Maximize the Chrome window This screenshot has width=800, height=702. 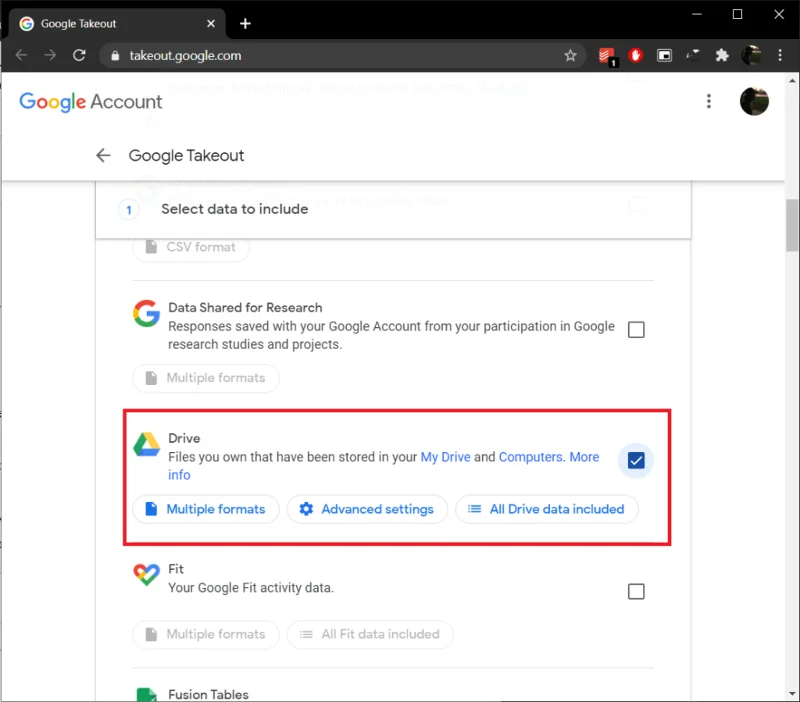click(x=737, y=14)
